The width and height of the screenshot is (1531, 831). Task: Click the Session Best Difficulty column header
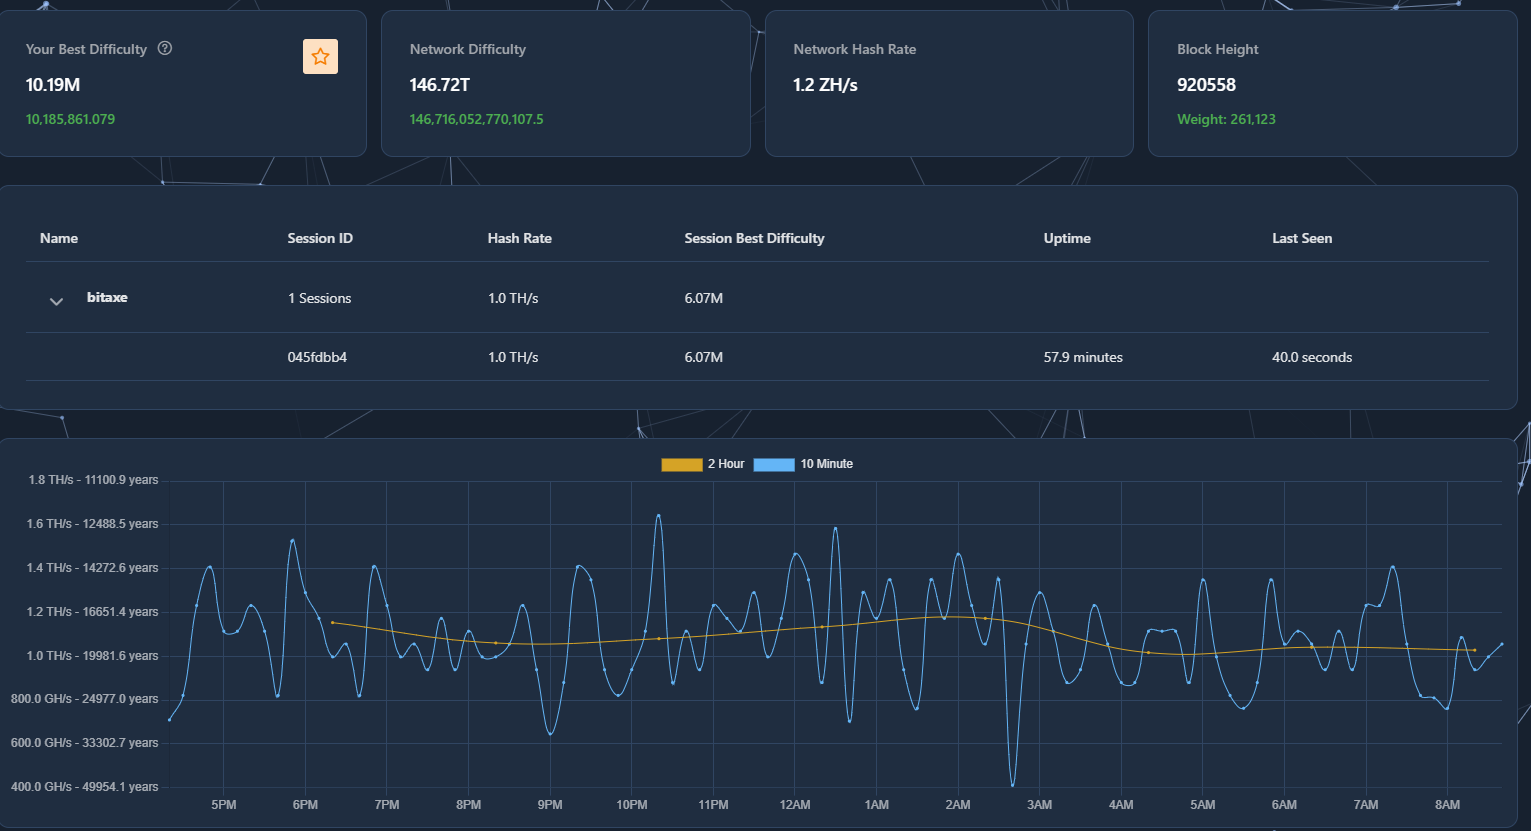[754, 238]
